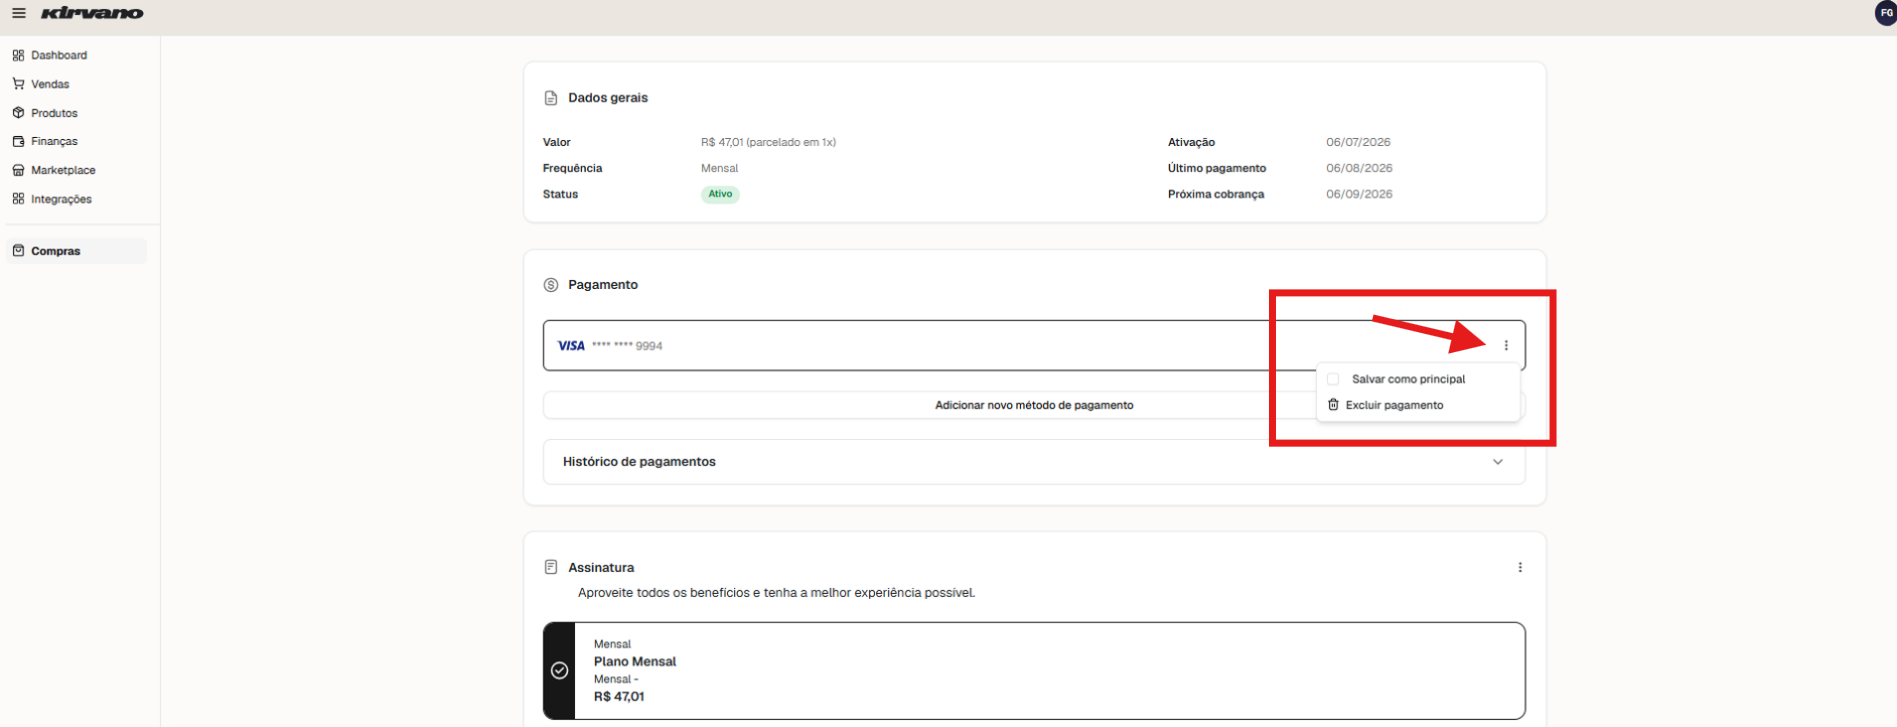This screenshot has width=1897, height=727.
Task: Open Marketplace in the sidebar
Action: point(63,170)
